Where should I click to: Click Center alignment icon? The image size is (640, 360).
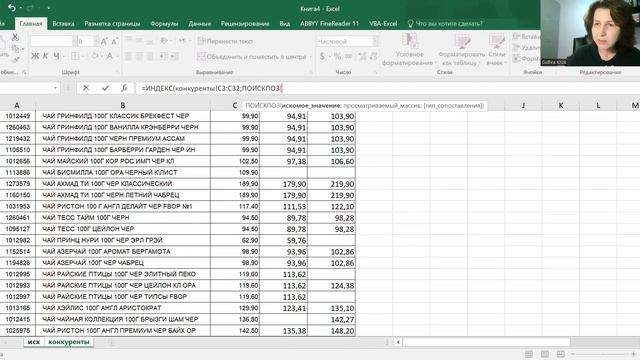click(x=139, y=56)
